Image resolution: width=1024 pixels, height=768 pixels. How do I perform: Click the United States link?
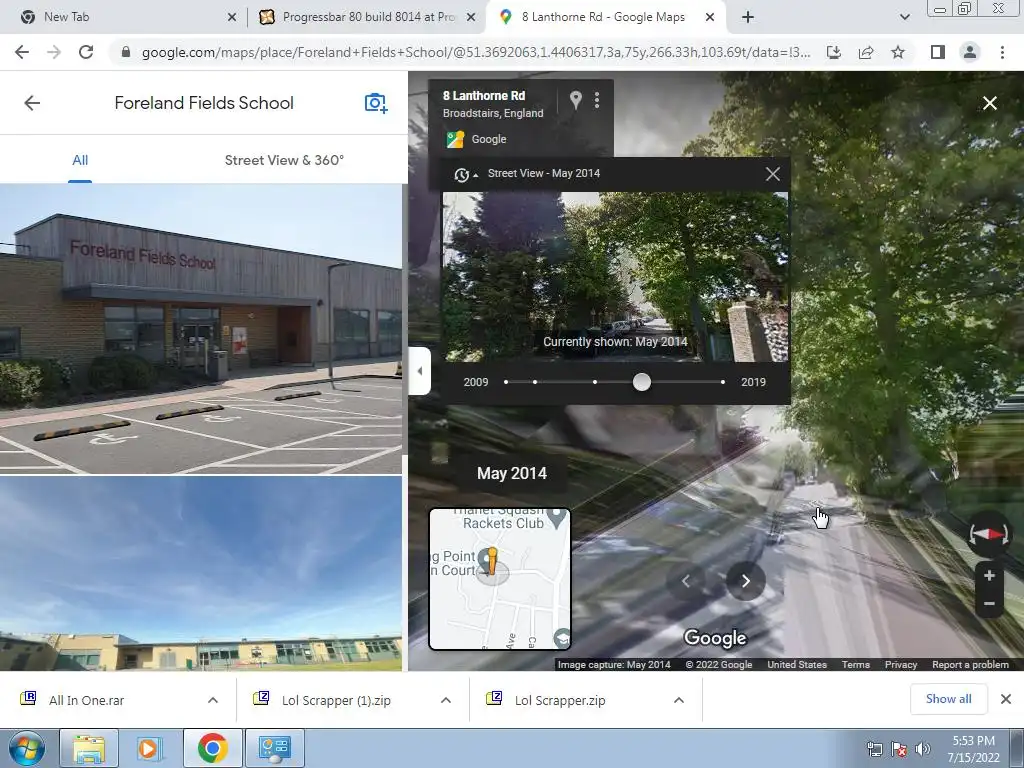(797, 664)
